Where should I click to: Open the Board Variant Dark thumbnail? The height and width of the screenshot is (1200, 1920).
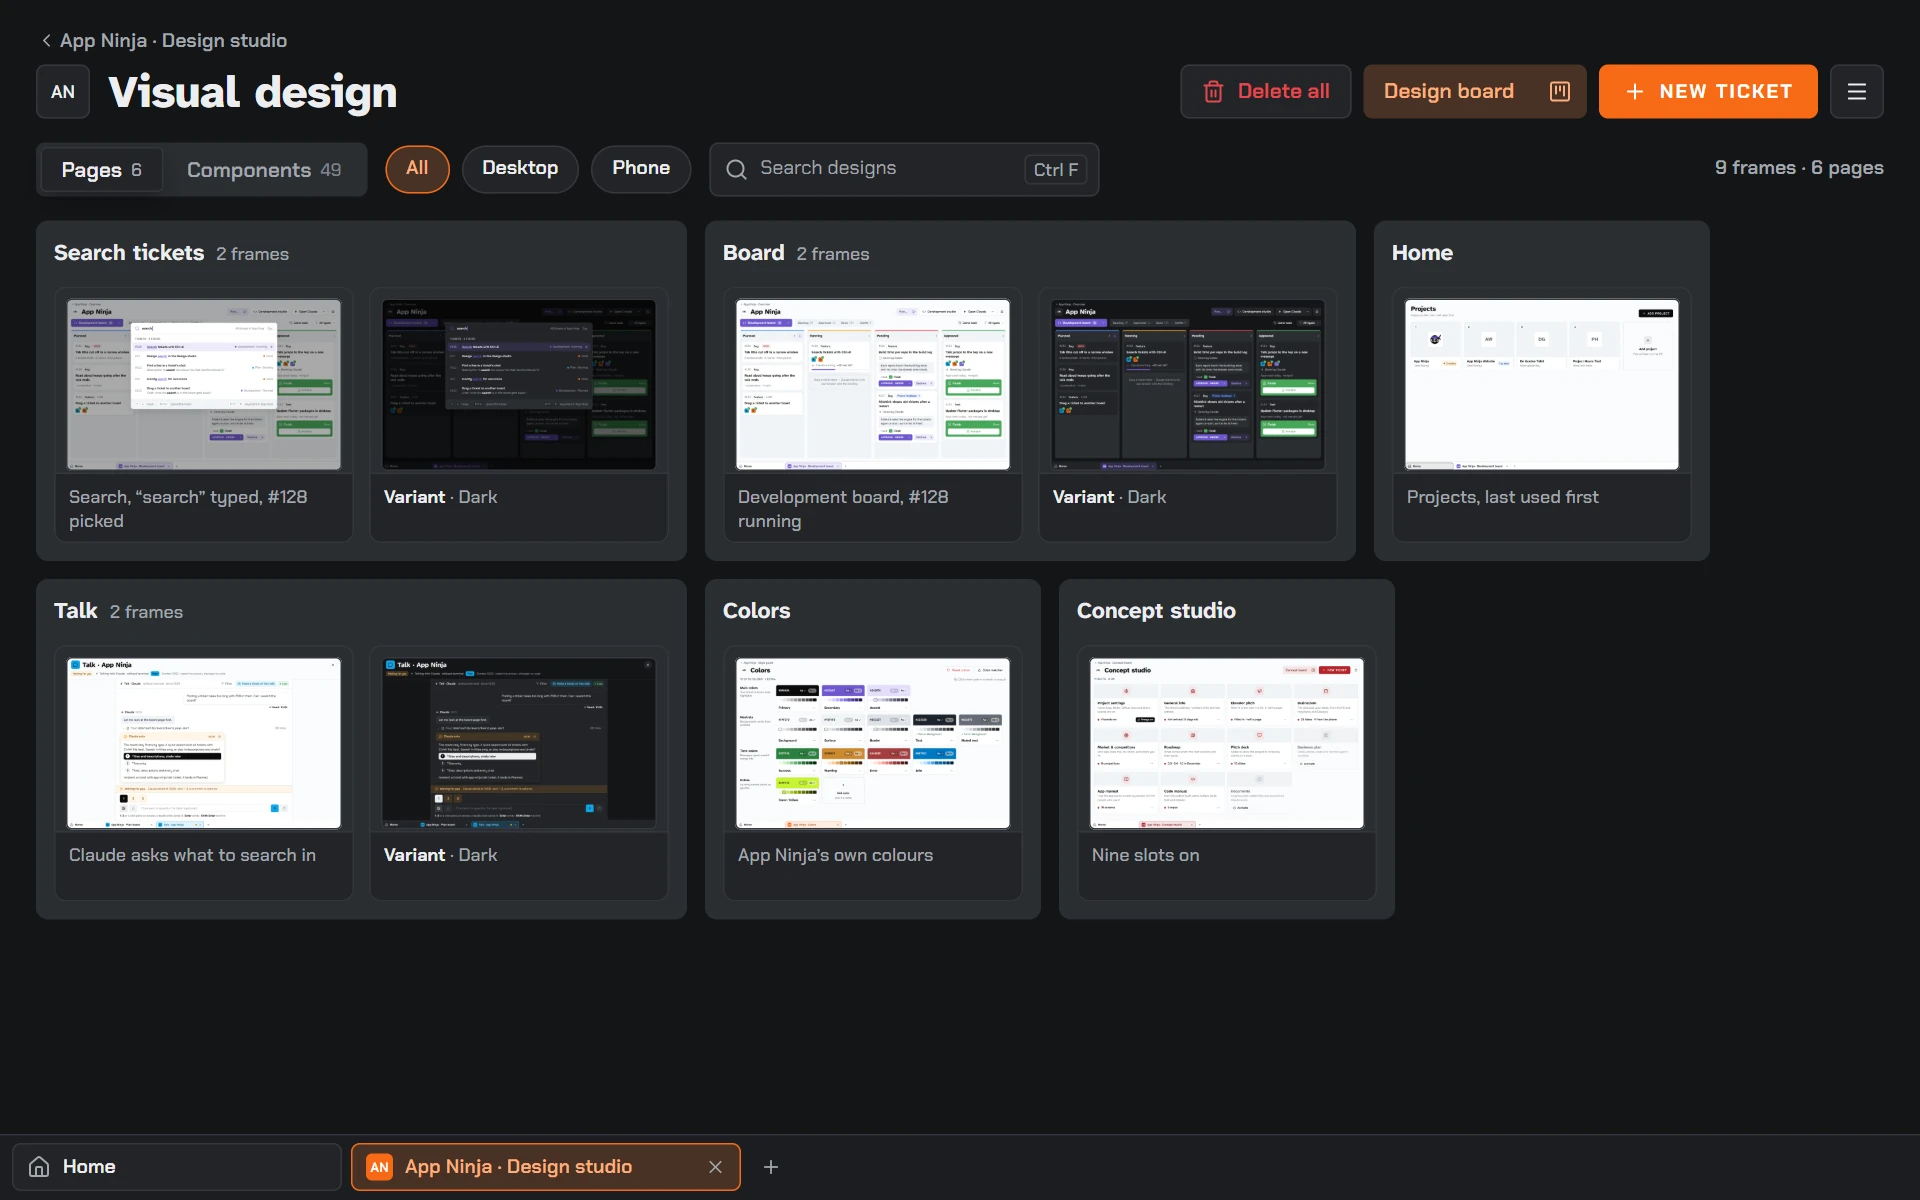[1188, 385]
